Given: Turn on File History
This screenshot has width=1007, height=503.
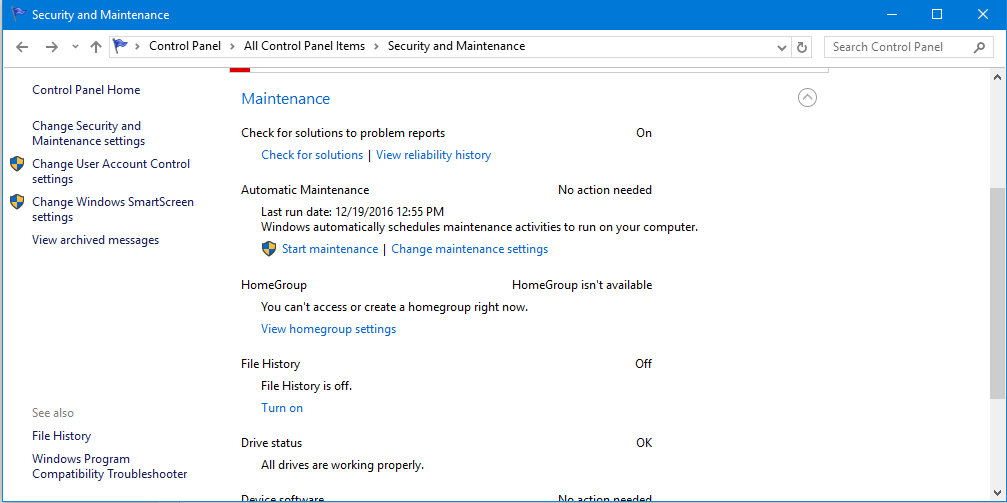Looking at the screenshot, I should pos(282,408).
